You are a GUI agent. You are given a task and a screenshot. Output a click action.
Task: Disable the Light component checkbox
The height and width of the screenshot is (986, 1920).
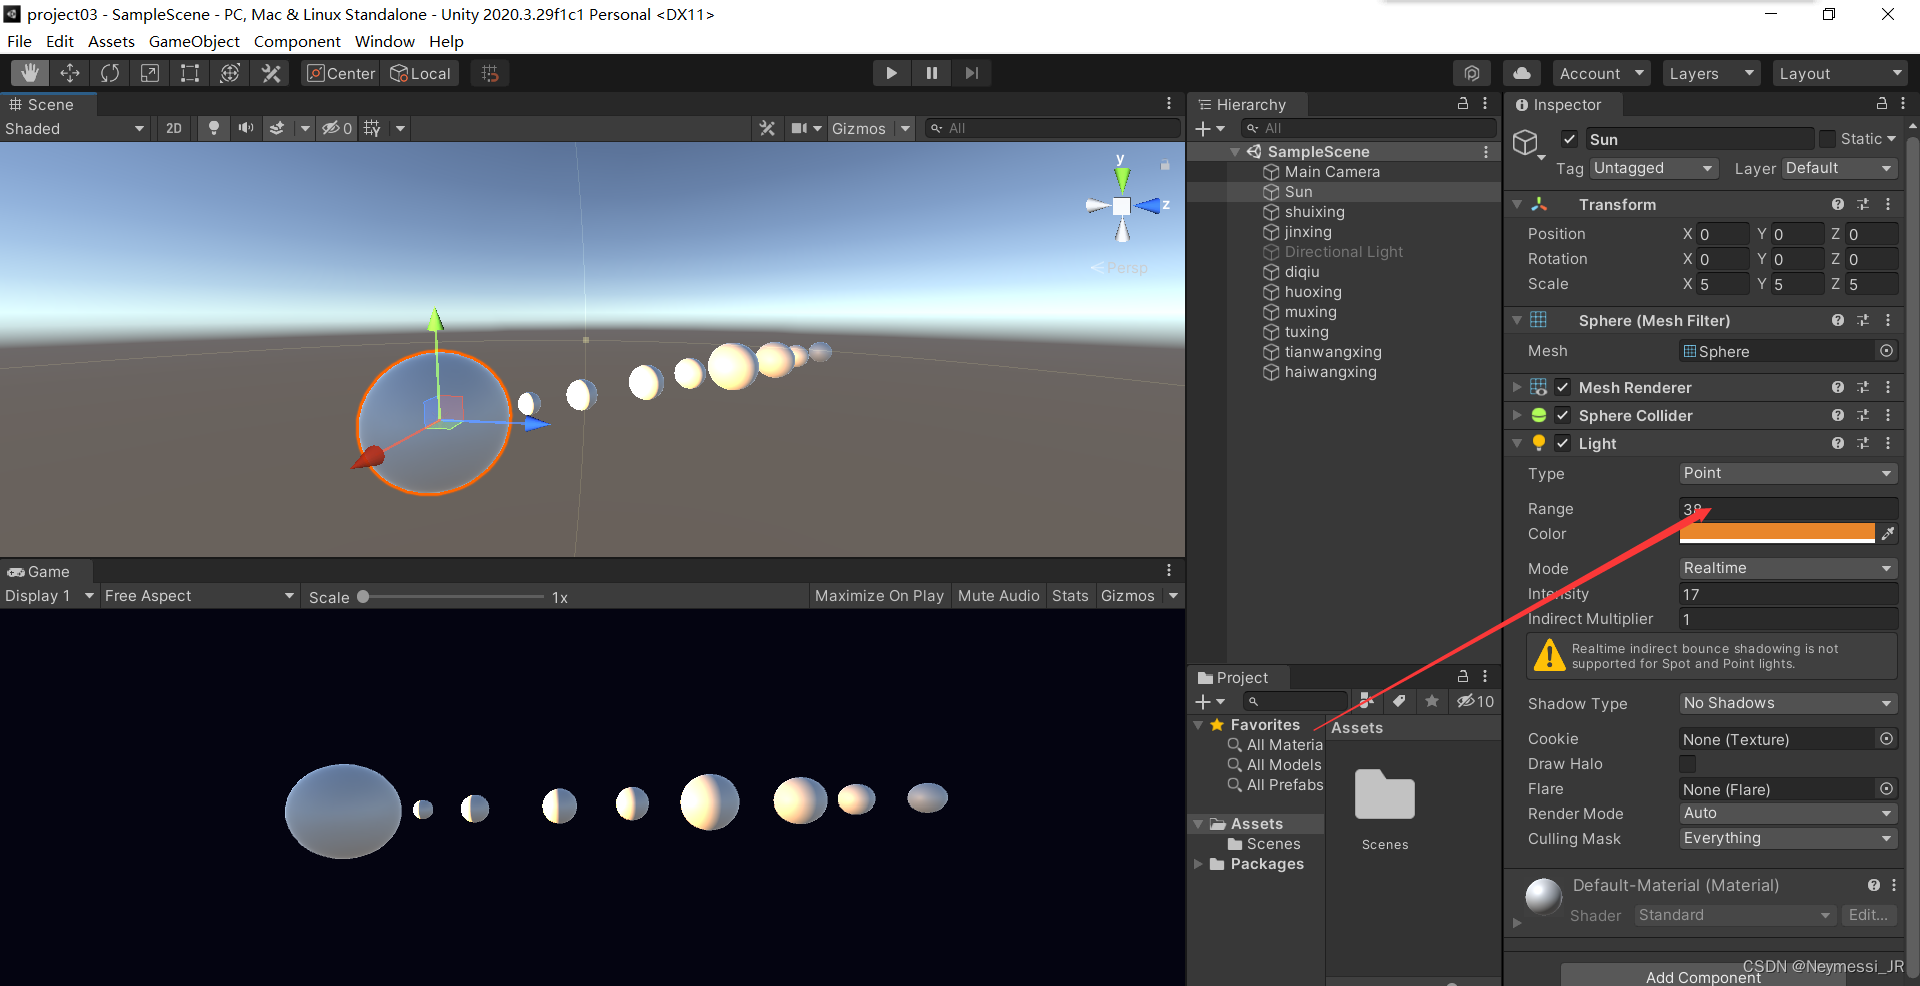[x=1563, y=444]
